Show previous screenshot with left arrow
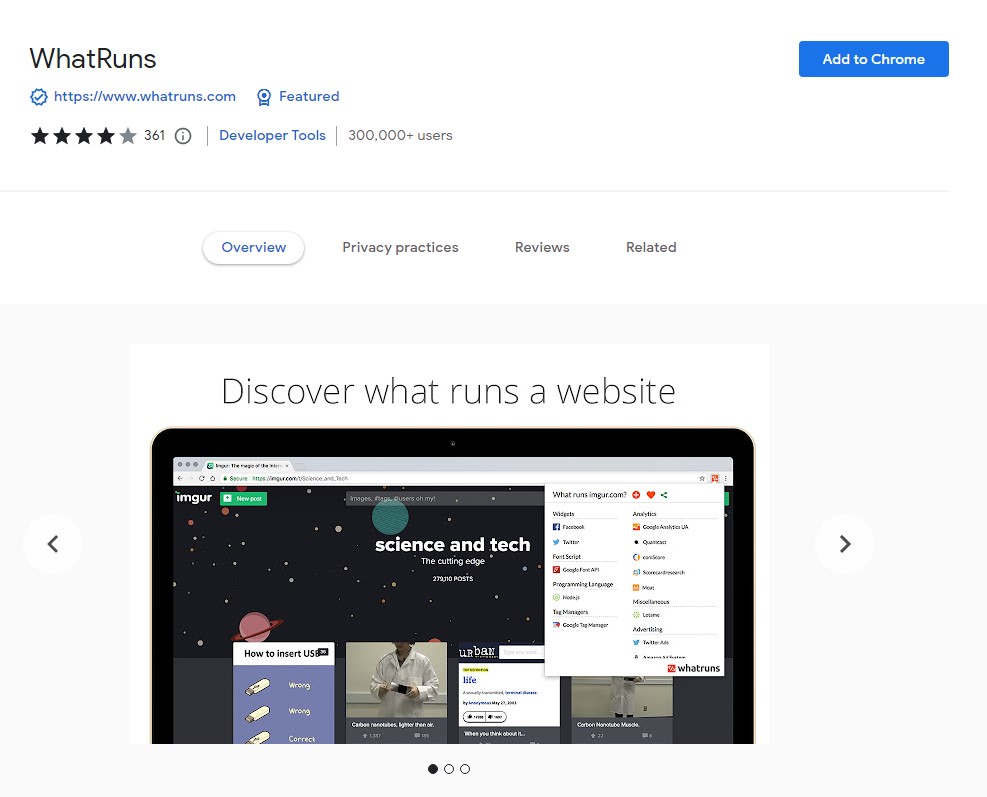This screenshot has height=797, width=987. coord(53,544)
